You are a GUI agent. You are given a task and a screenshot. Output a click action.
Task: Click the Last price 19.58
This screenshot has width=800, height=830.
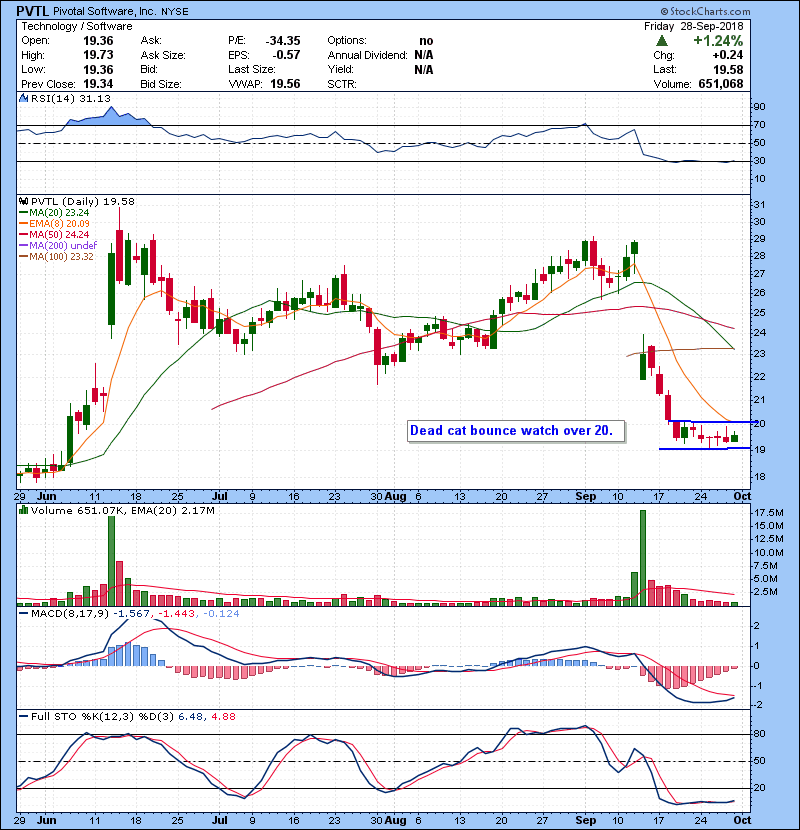(x=728, y=70)
